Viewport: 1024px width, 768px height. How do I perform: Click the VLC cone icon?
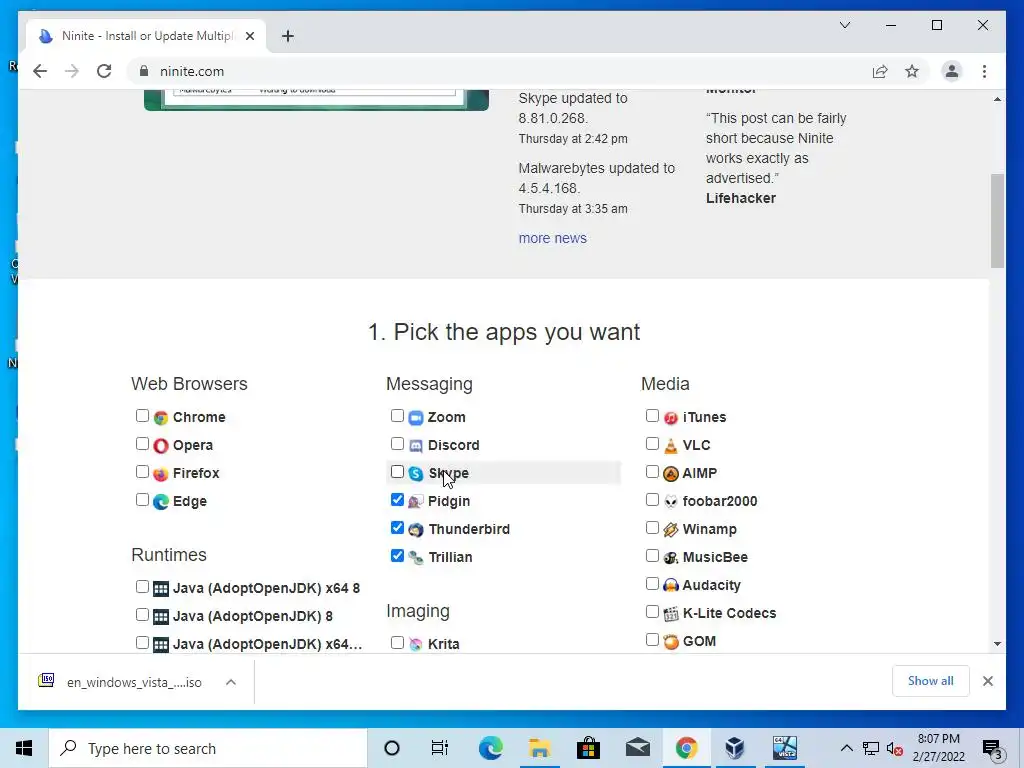pos(671,445)
